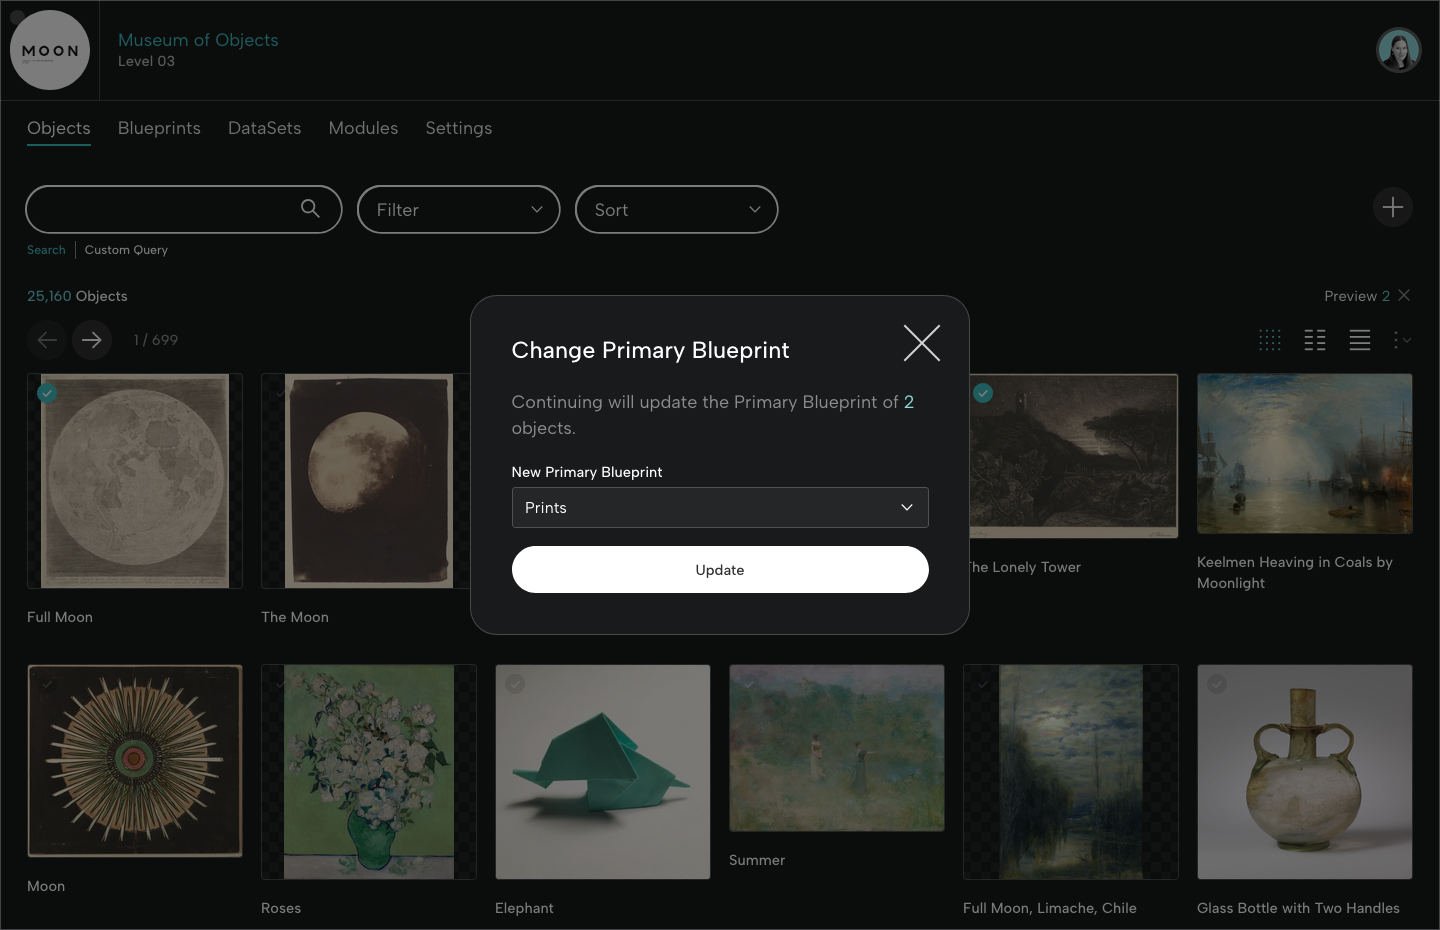Switch to grid view layout
Screen dimensions: 1440x930
[1270, 340]
